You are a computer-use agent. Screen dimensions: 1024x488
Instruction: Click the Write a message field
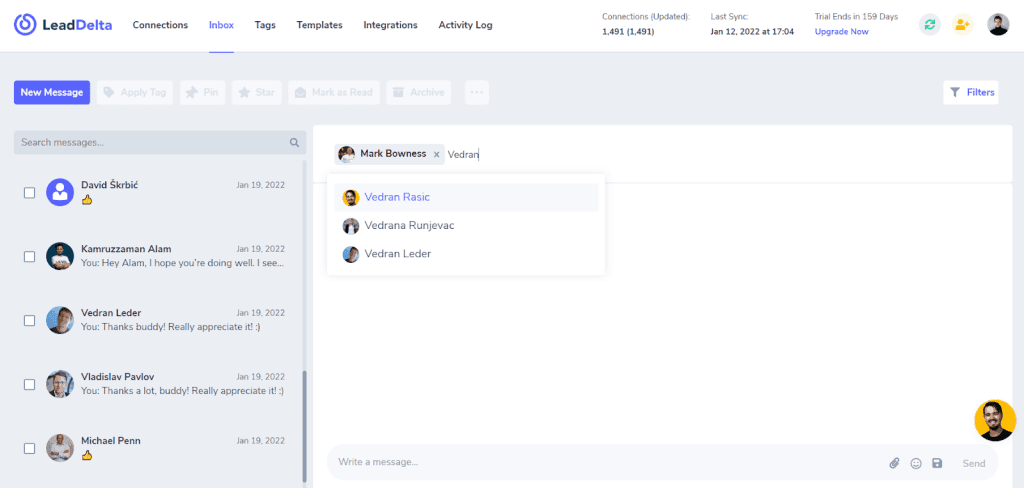[607, 463]
